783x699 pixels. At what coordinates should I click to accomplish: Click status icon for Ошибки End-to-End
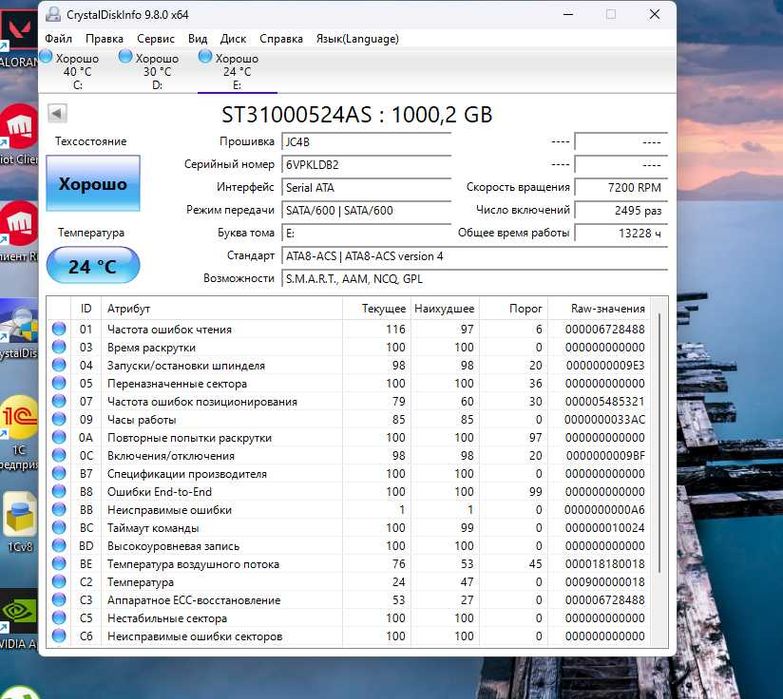tap(59, 491)
